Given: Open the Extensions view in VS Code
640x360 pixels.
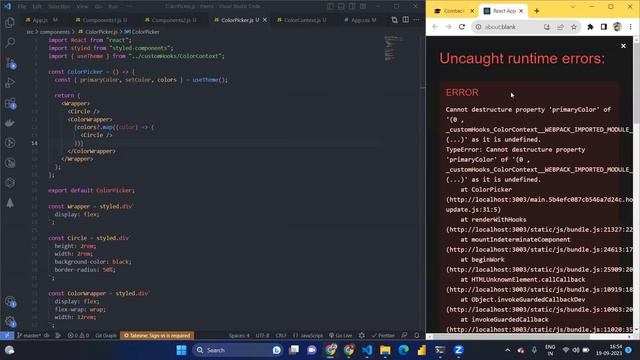Looking at the screenshot, I should (x=10, y=103).
